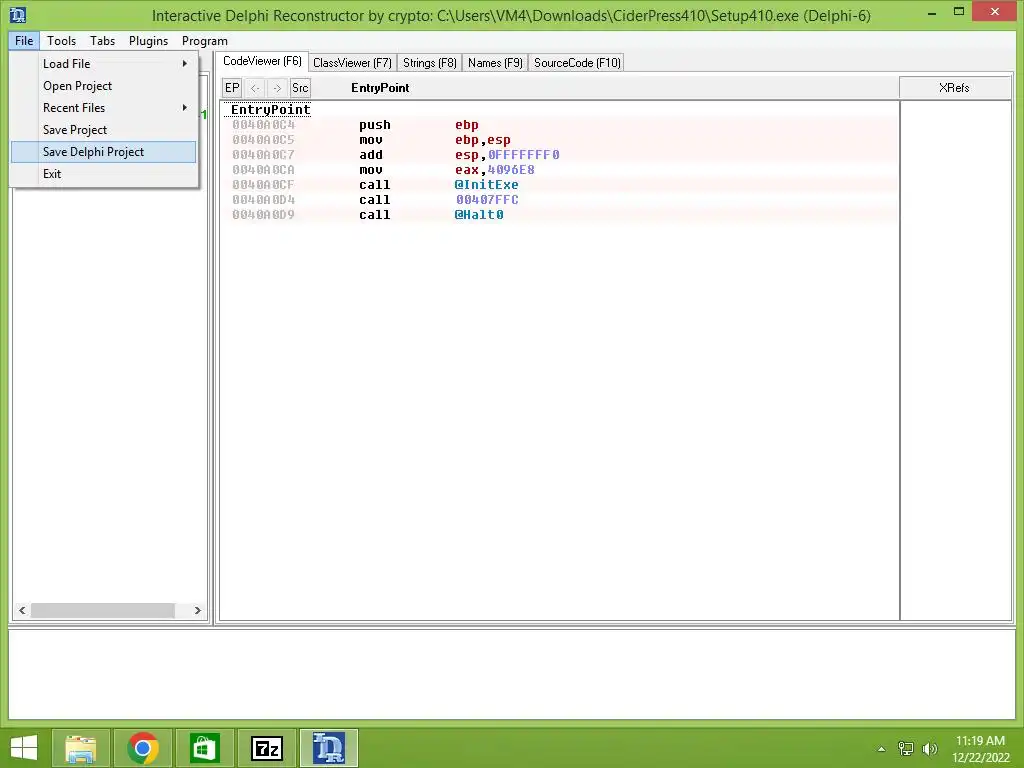Choose Exit from the File menu
Screen dimensions: 1024x768
[x=103, y=174]
